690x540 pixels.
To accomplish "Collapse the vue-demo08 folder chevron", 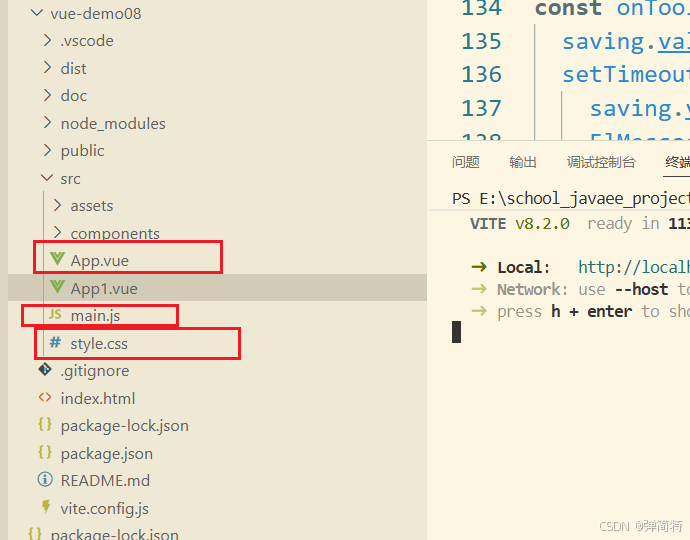I will click(37, 13).
